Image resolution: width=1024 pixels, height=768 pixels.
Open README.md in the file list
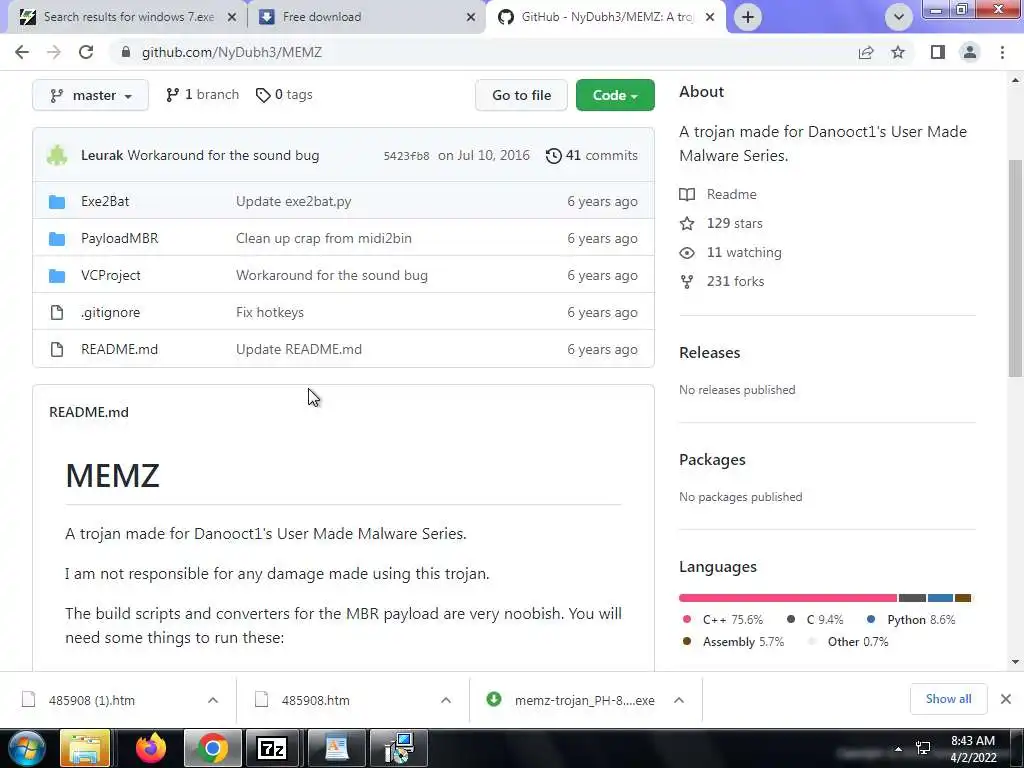point(120,349)
